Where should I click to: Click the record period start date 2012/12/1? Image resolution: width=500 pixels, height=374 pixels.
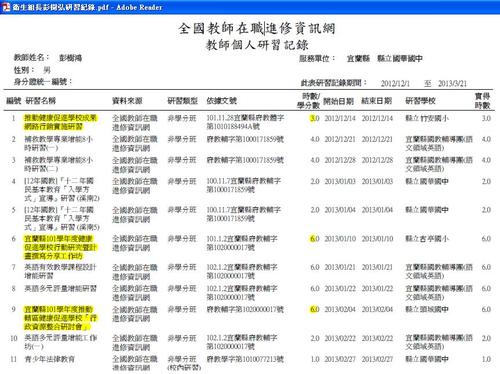click(x=395, y=83)
